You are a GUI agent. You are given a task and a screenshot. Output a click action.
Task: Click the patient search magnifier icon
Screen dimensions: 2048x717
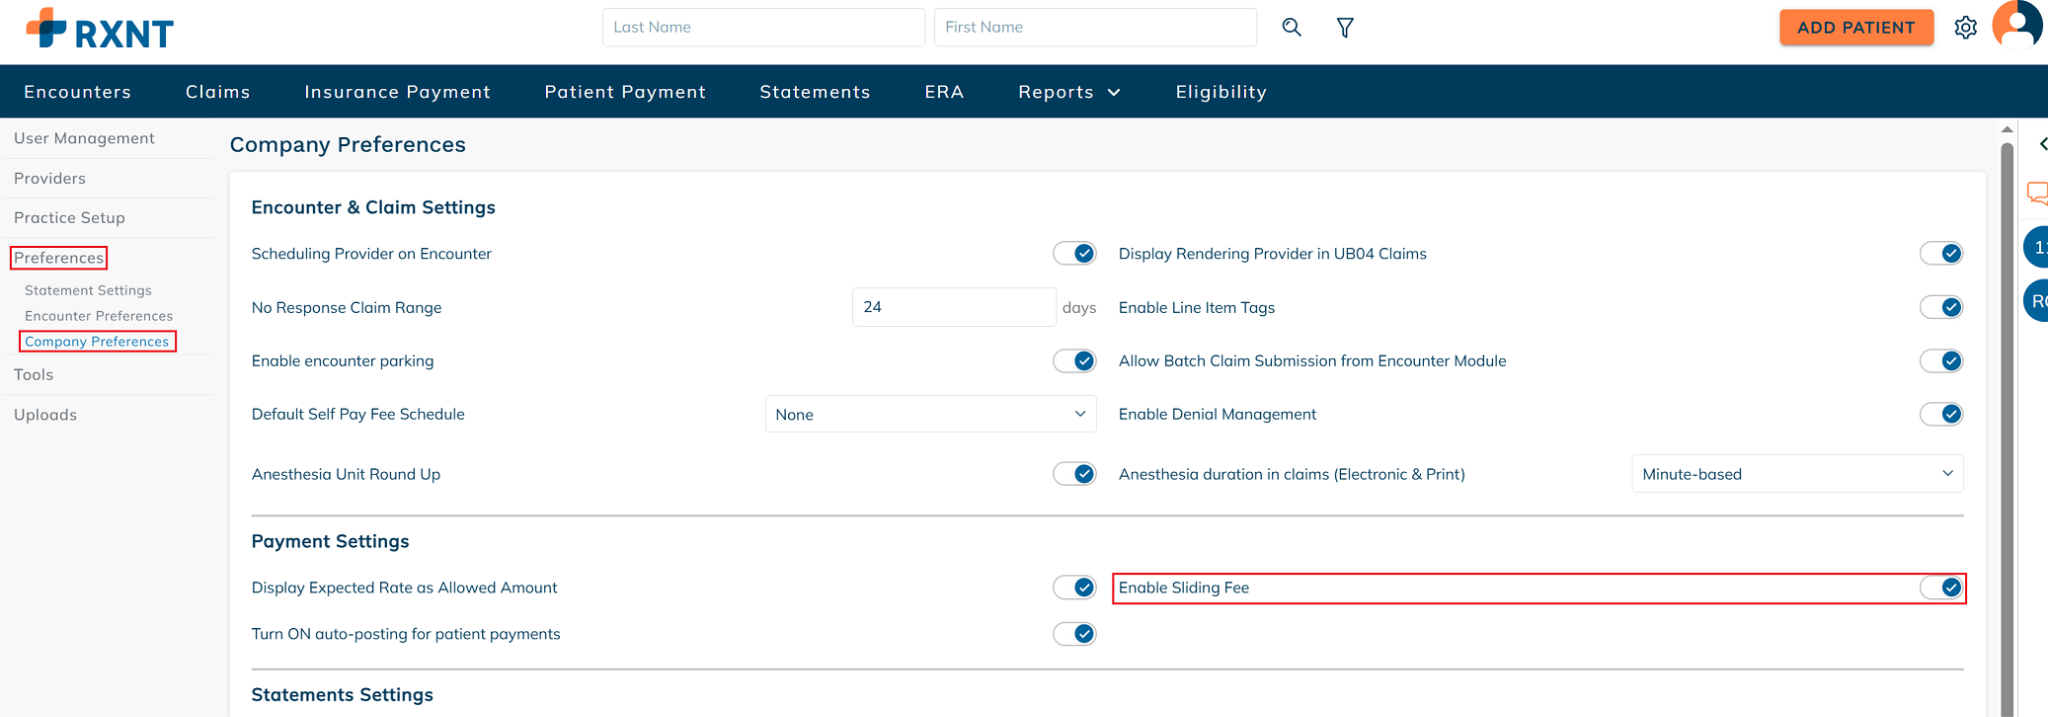1292,27
